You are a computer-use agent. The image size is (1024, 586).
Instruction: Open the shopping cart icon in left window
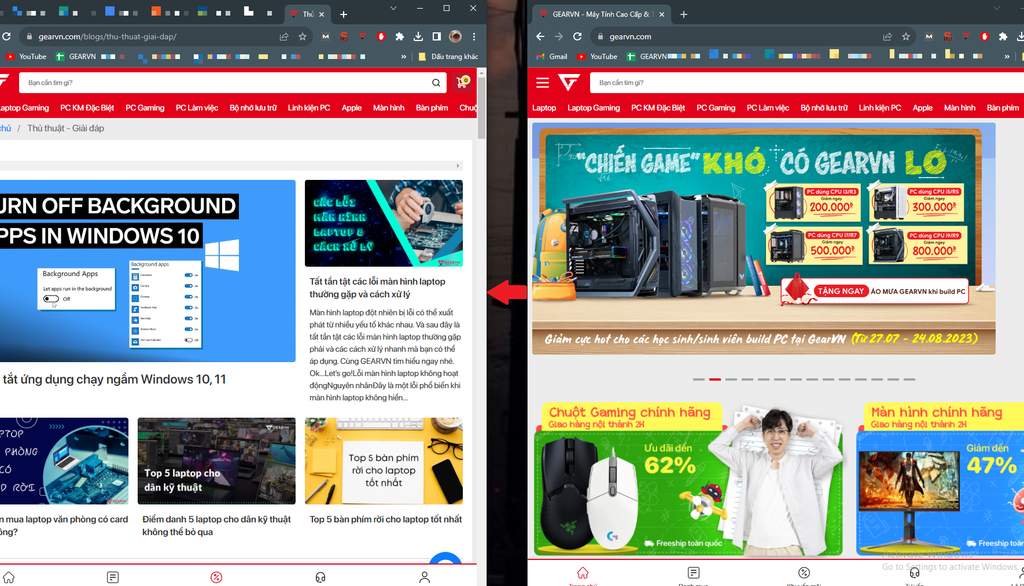[x=462, y=82]
